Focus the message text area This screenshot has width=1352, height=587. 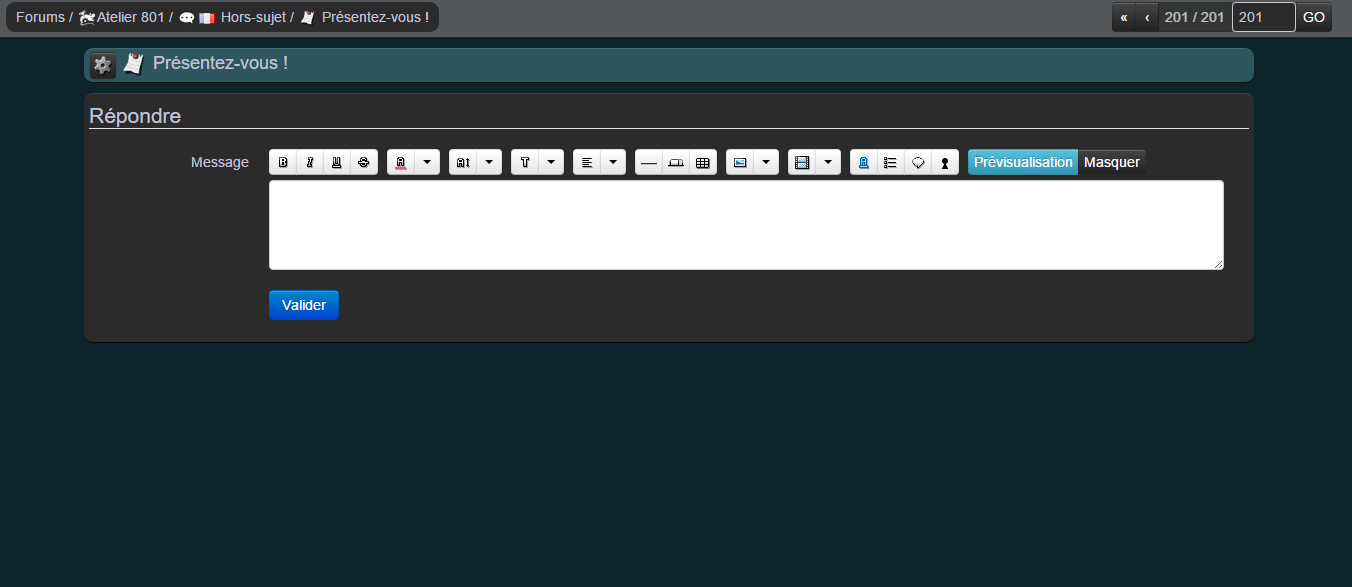746,225
